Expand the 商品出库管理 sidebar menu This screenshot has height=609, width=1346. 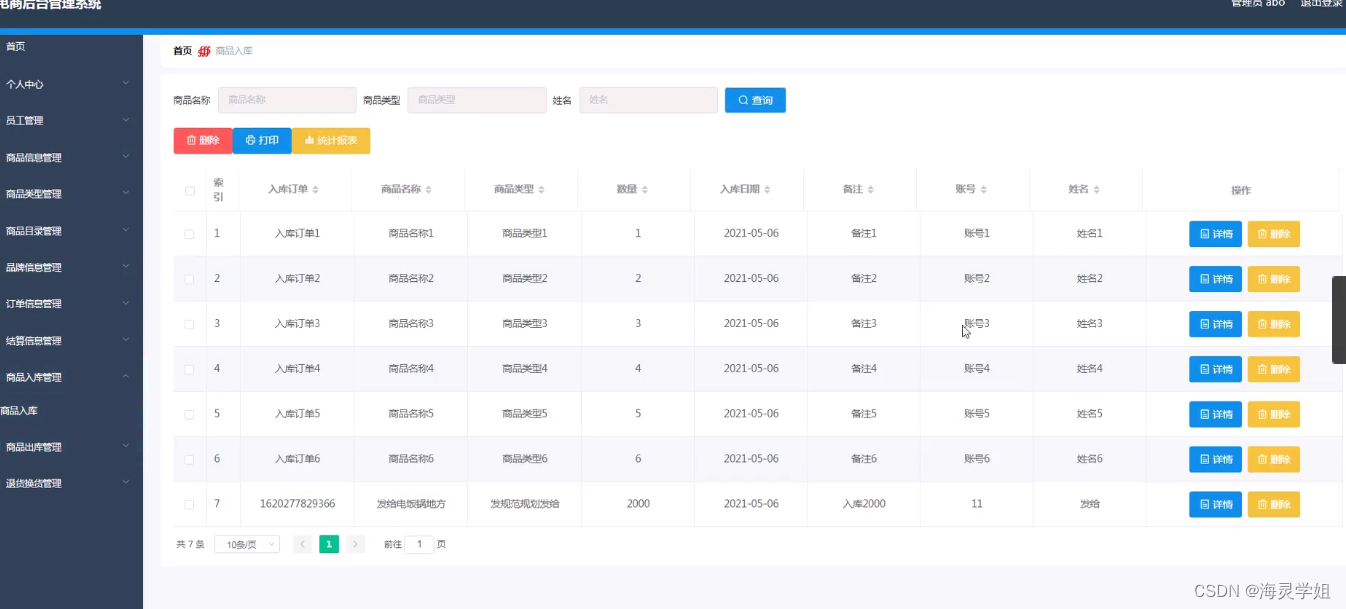tap(71, 447)
